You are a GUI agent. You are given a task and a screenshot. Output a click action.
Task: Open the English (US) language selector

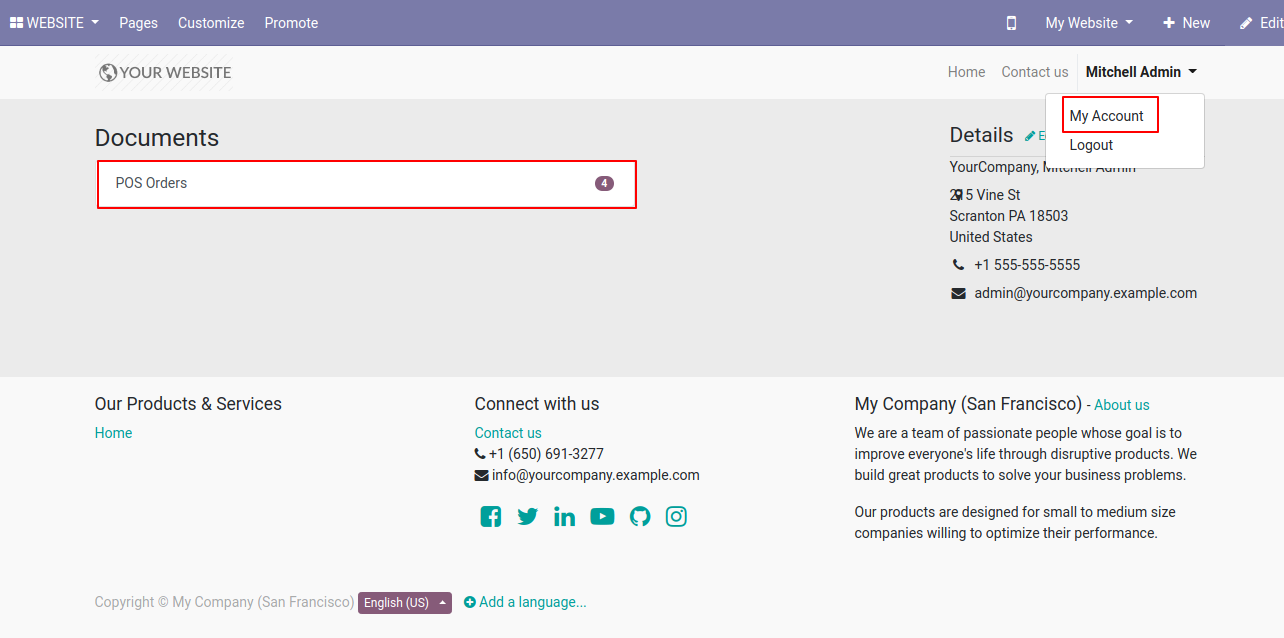405,603
